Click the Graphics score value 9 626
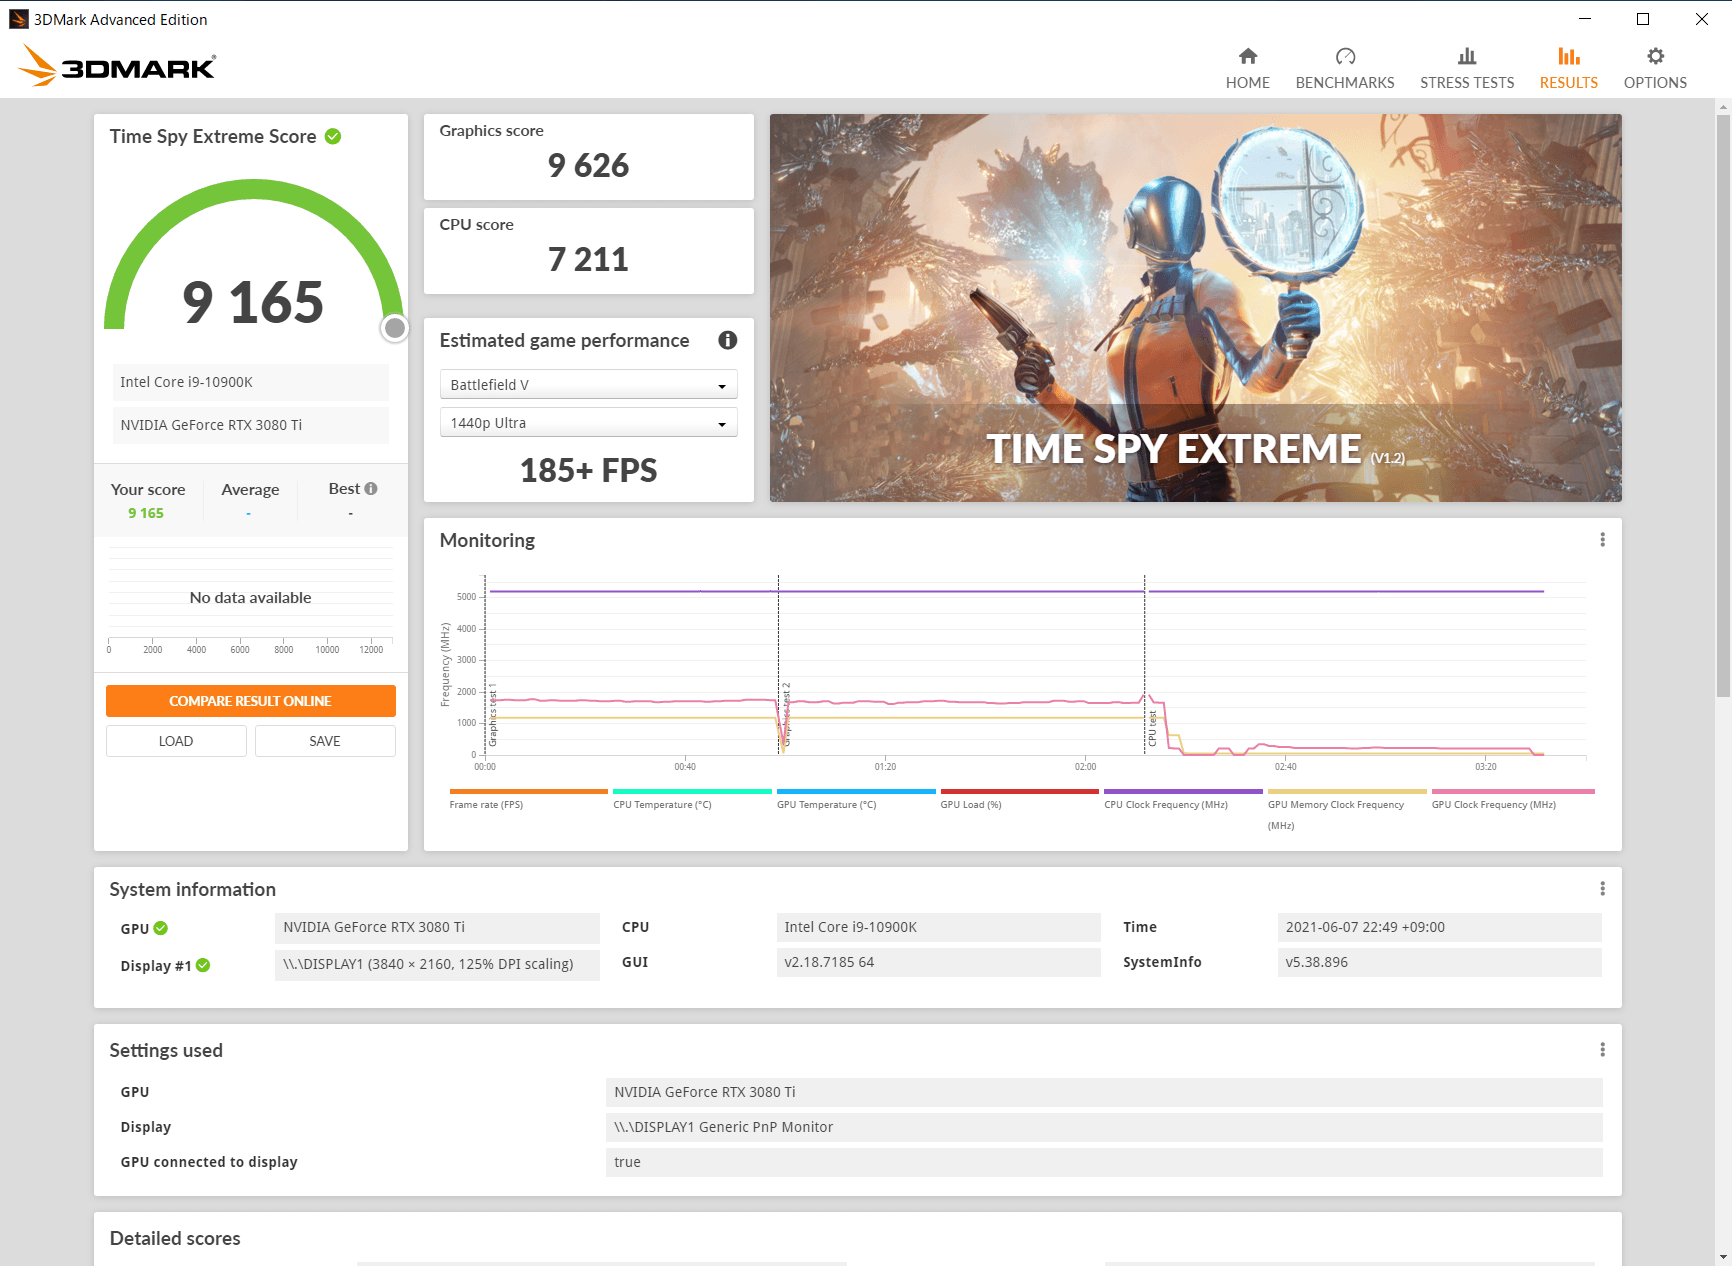The image size is (1732, 1266). (x=588, y=165)
